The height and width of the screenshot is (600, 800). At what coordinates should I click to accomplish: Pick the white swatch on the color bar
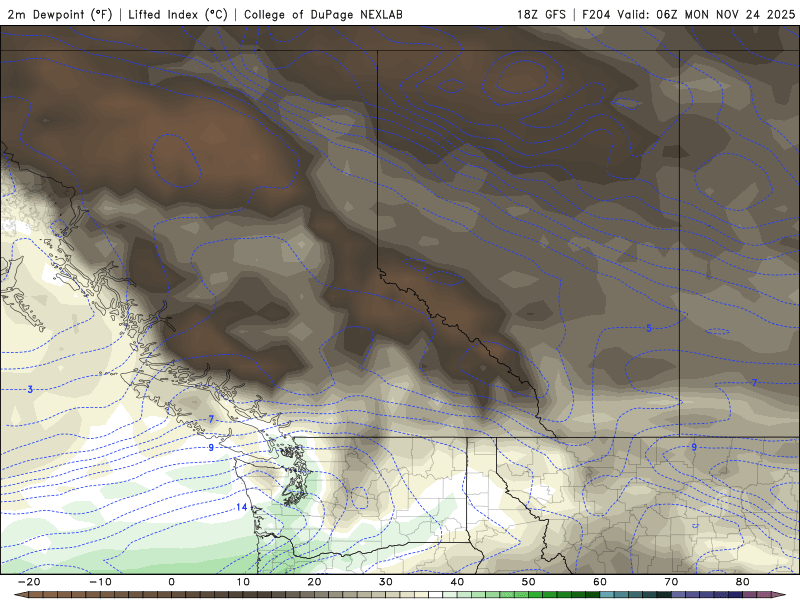[x=435, y=594]
